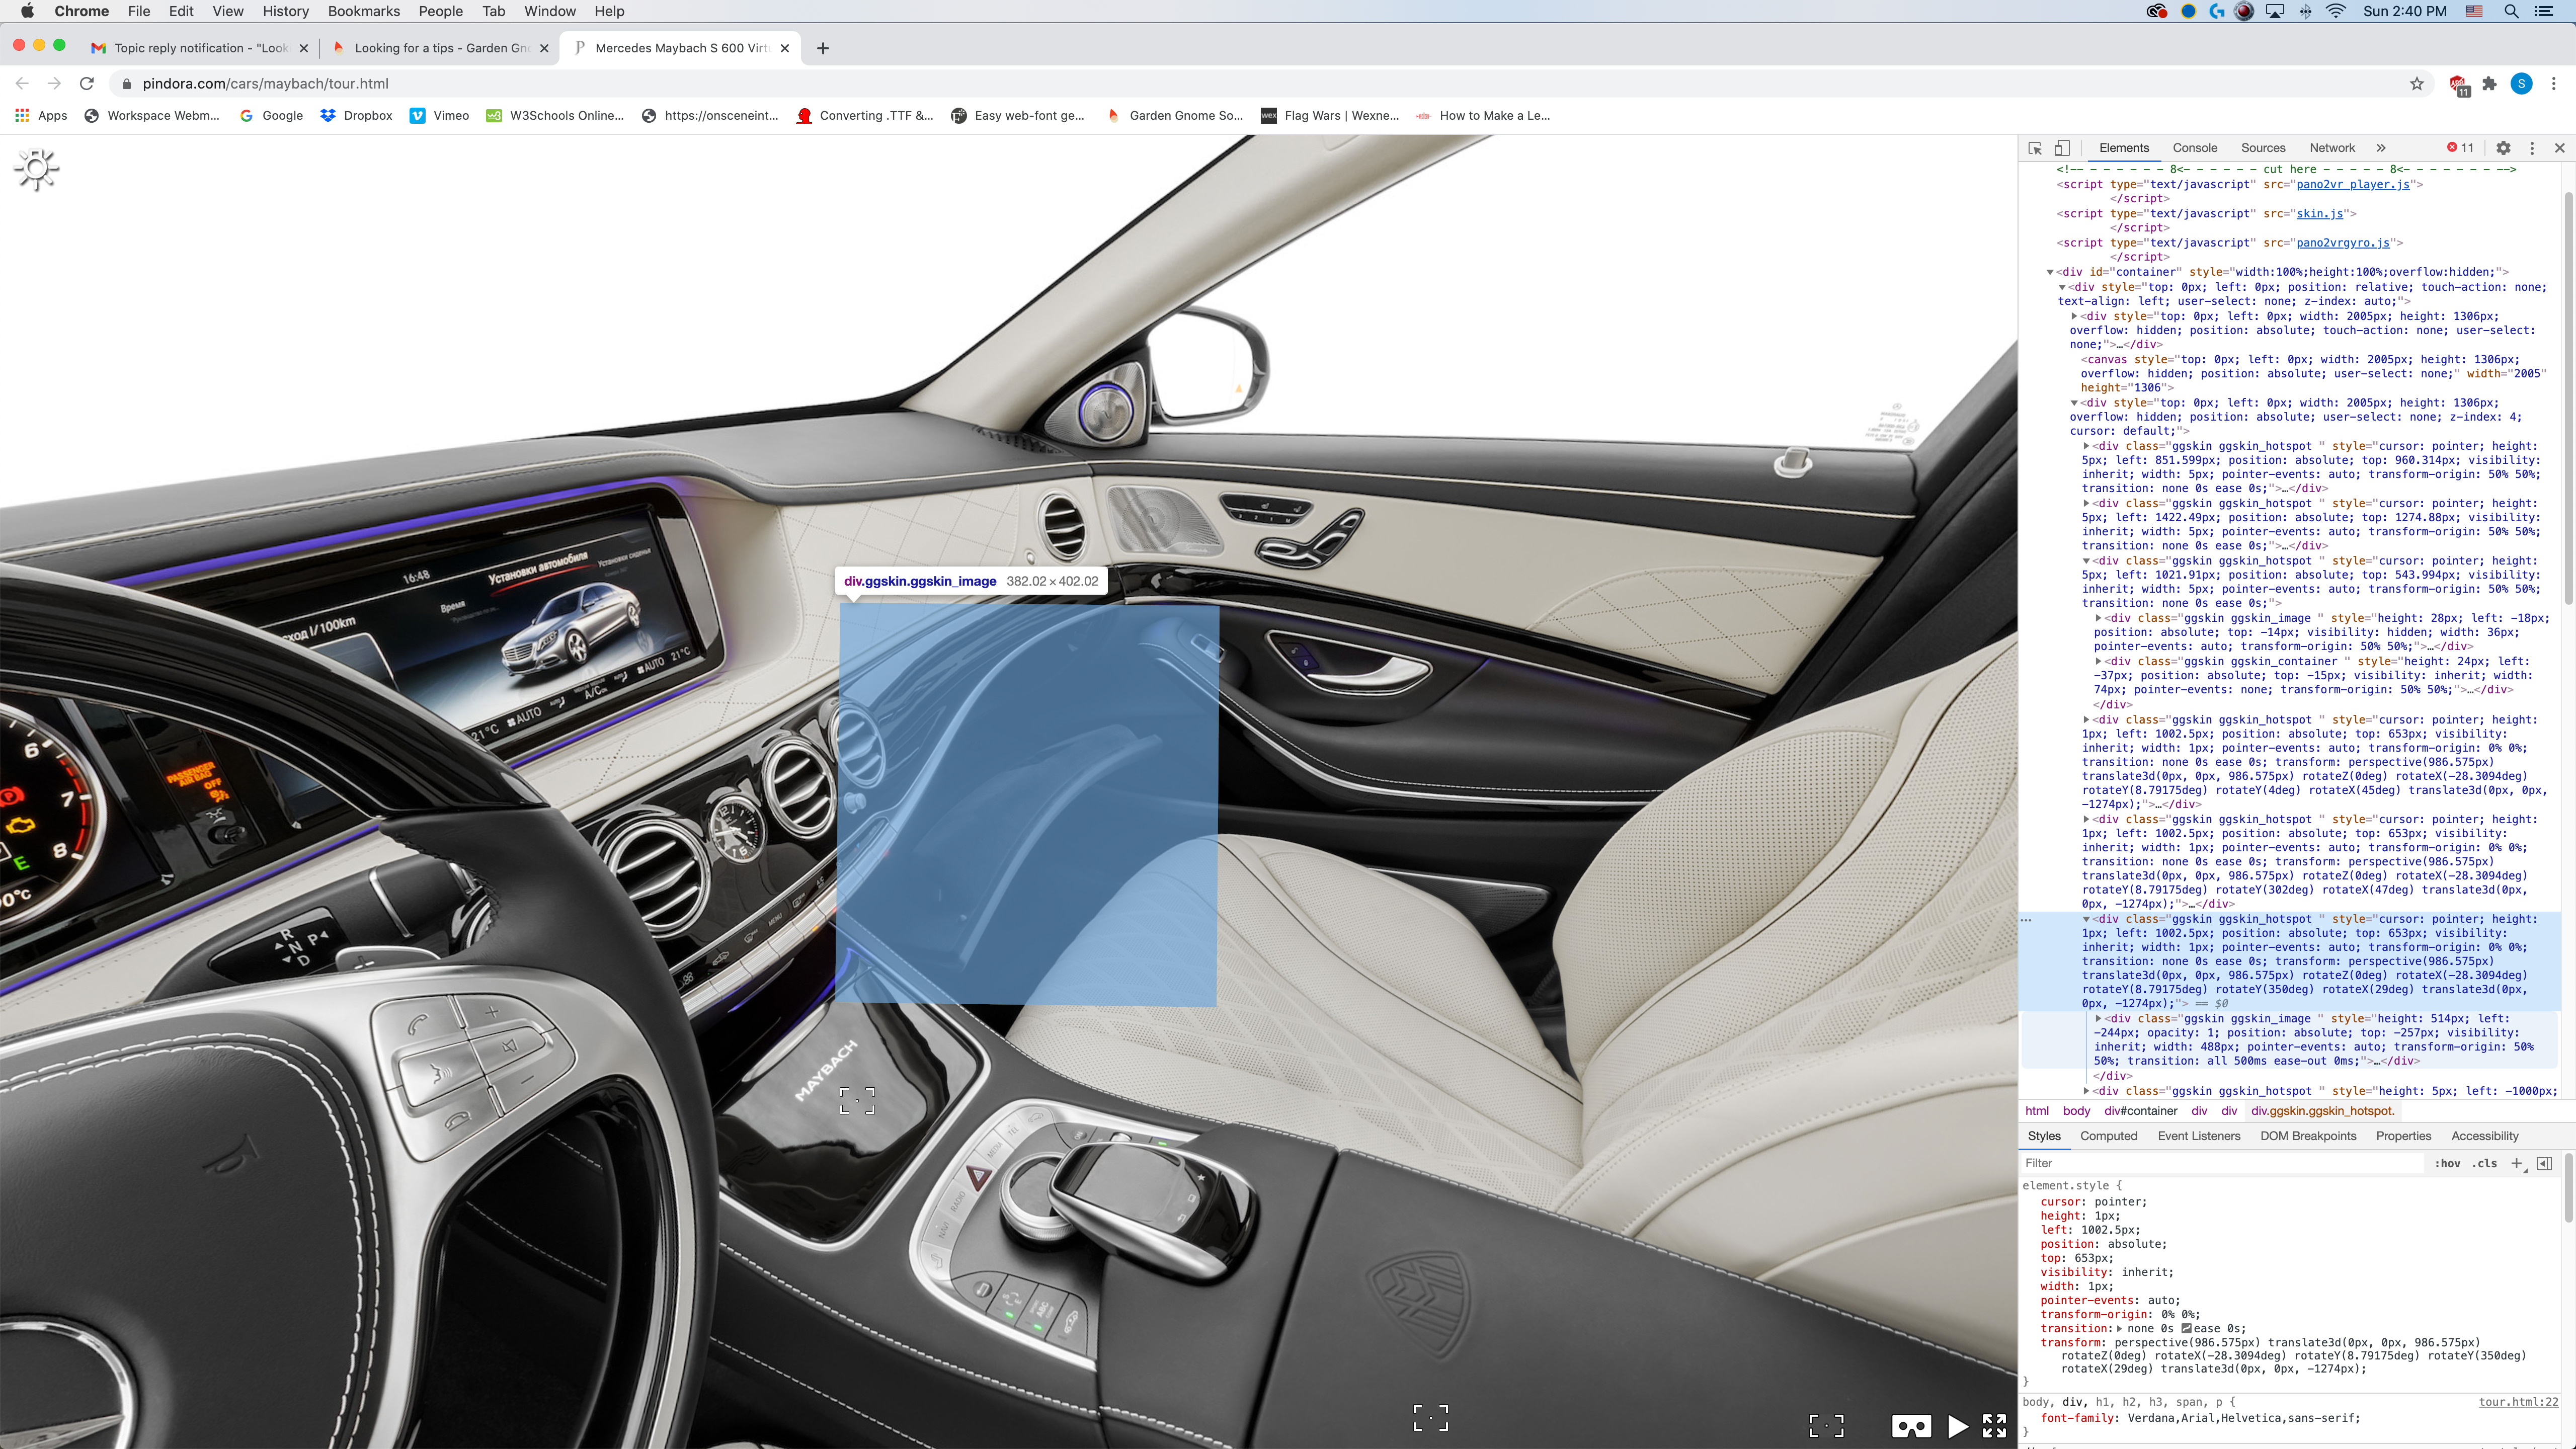Click the bracket hotspot beside the VR goggles icon

[1827, 1426]
